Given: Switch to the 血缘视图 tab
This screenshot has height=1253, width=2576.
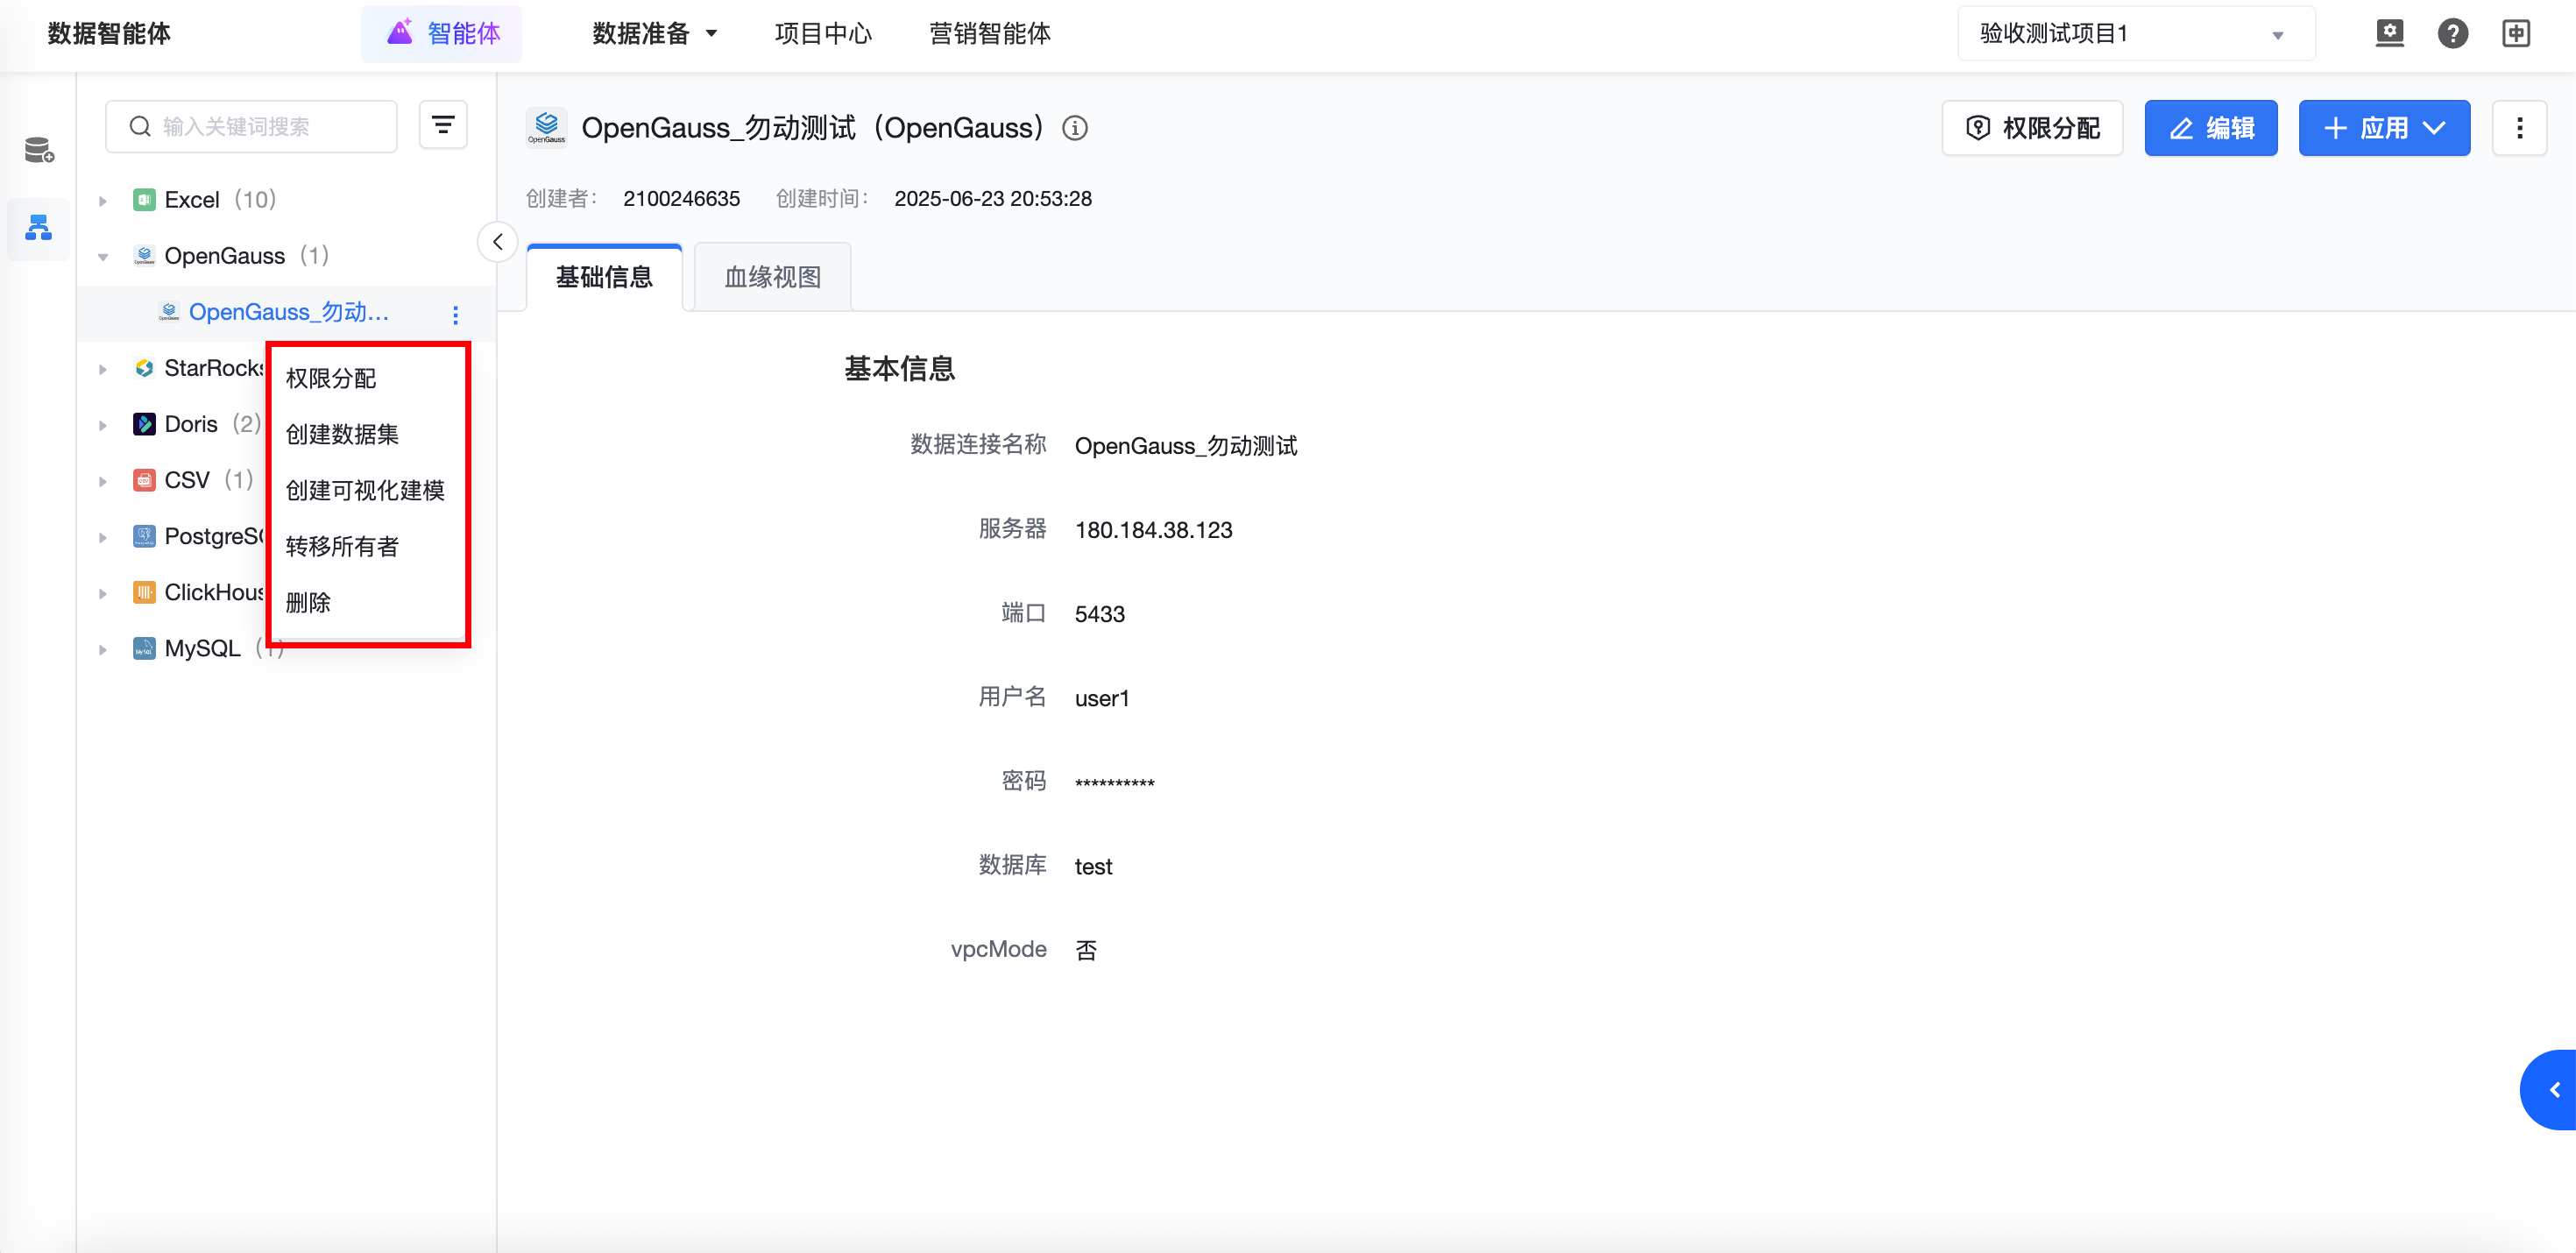Looking at the screenshot, I should pos(772,277).
